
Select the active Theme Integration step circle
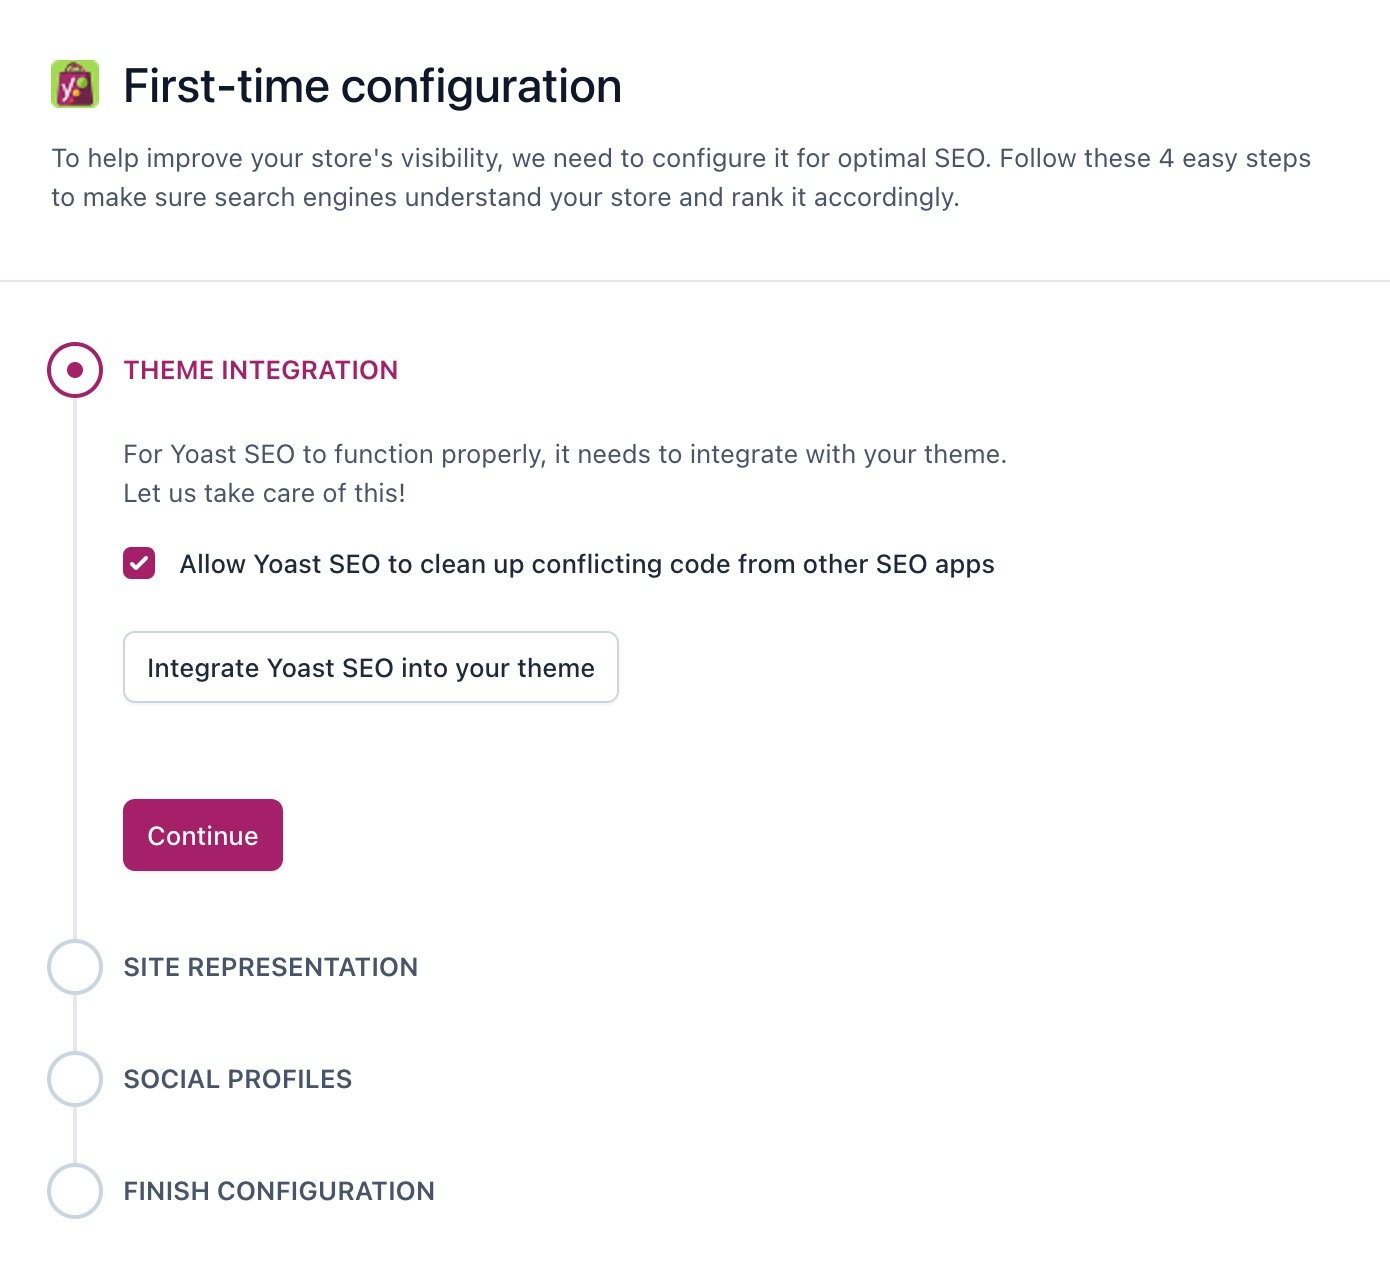point(75,370)
